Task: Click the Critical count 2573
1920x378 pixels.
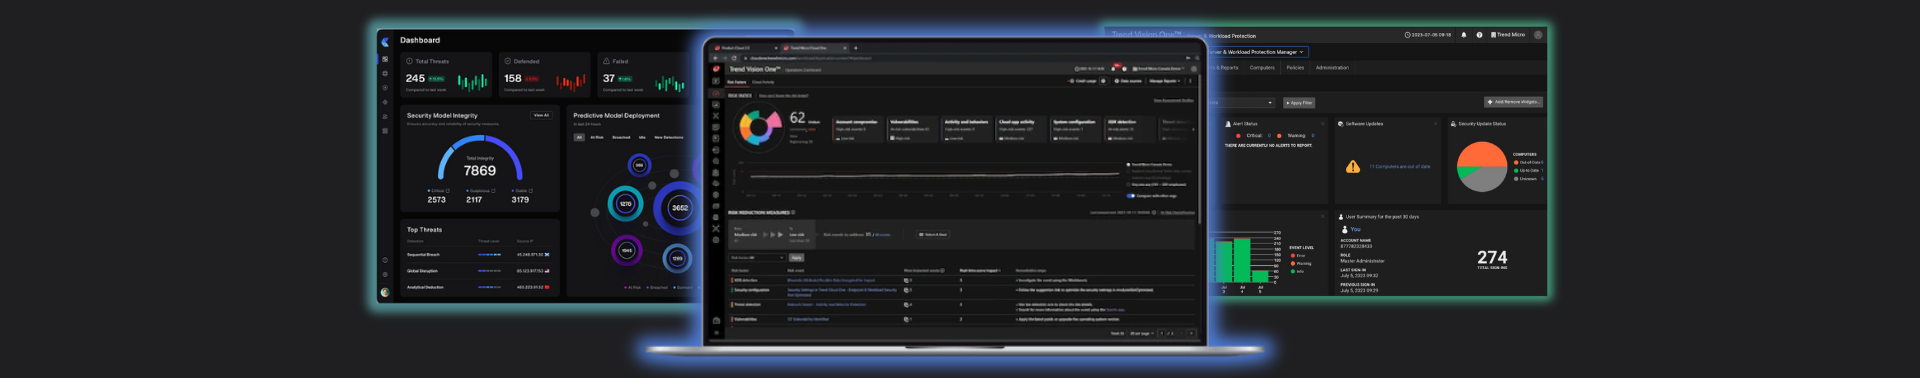Action: (437, 200)
